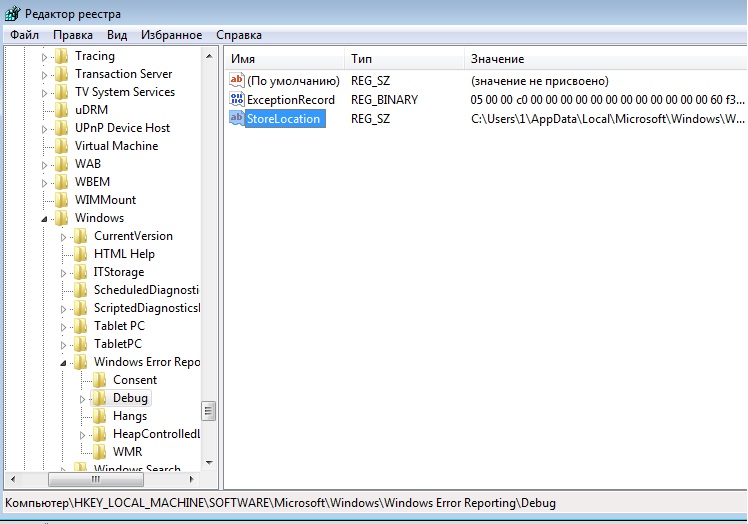
Task: Select the Hangs registry key
Action: [130, 416]
